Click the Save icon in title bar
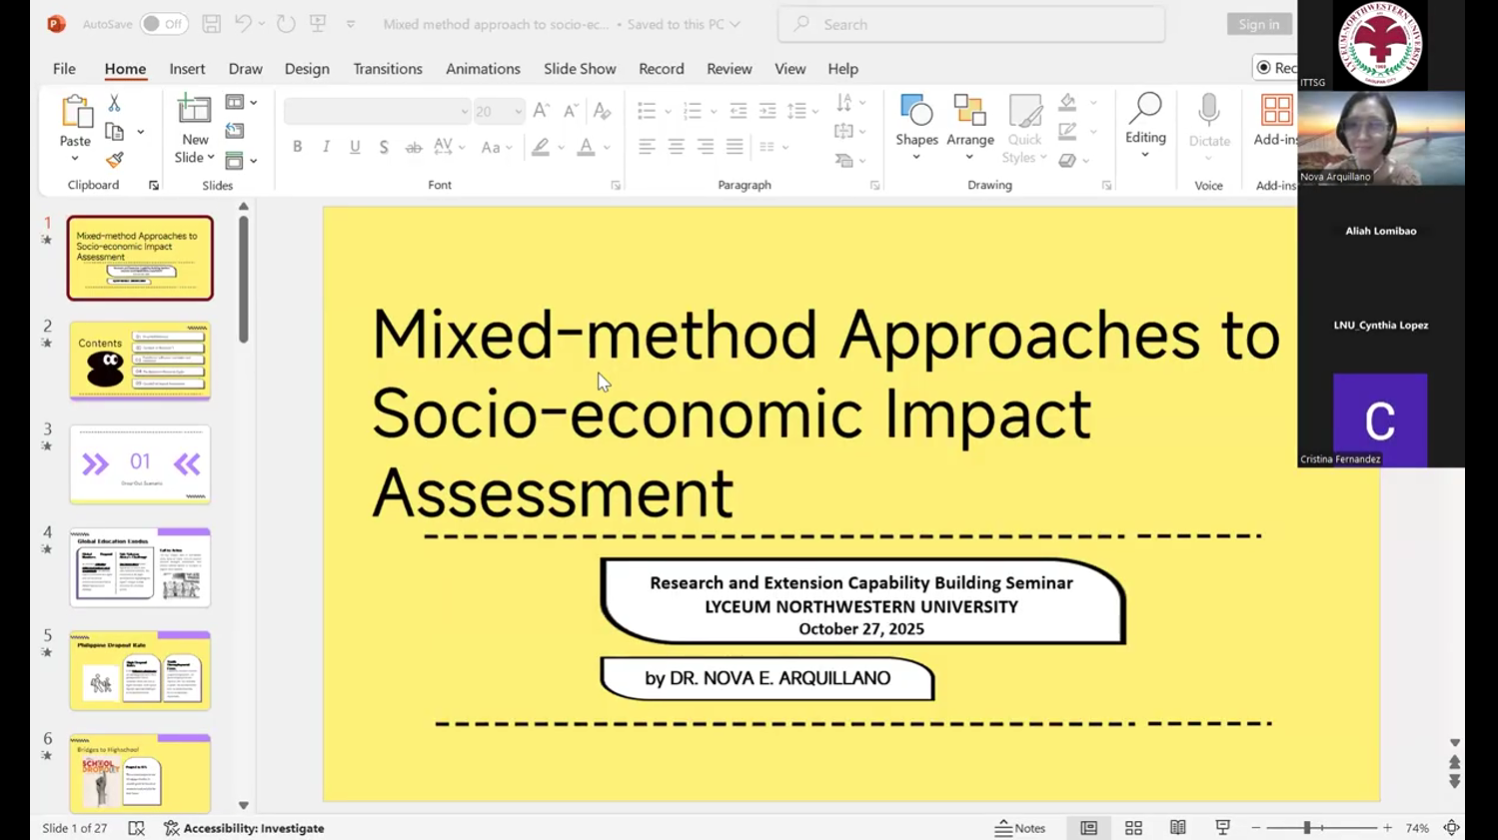 [x=211, y=24]
